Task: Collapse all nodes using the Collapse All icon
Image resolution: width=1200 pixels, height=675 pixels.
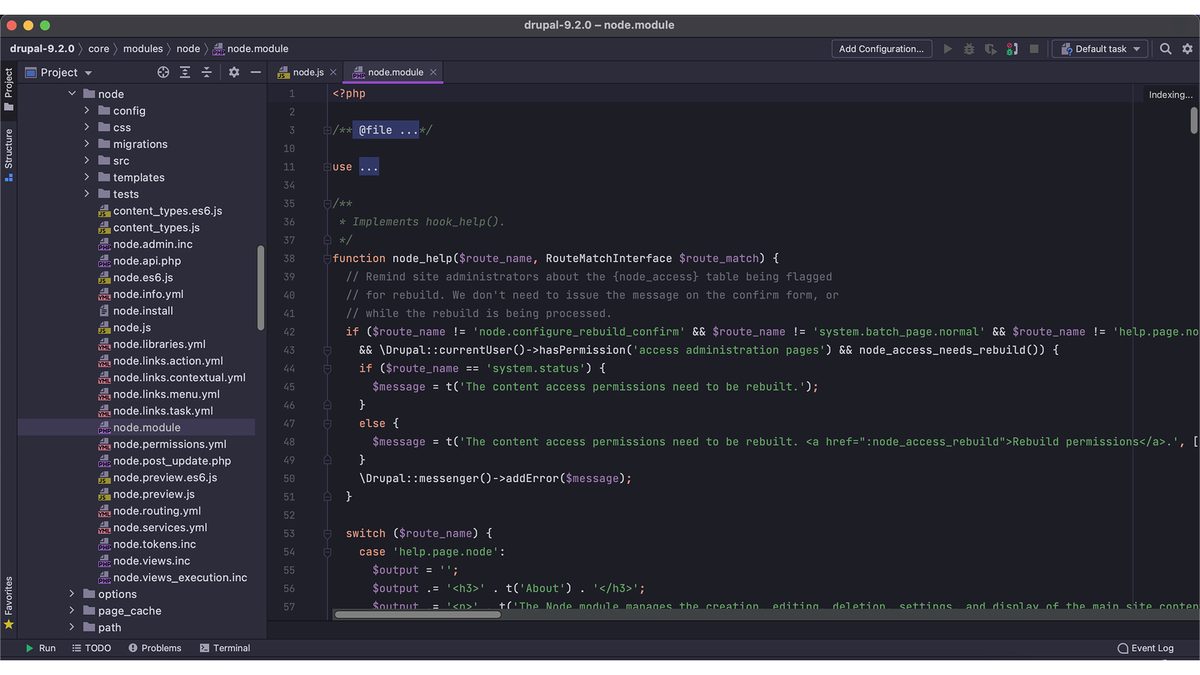Action: tap(207, 71)
